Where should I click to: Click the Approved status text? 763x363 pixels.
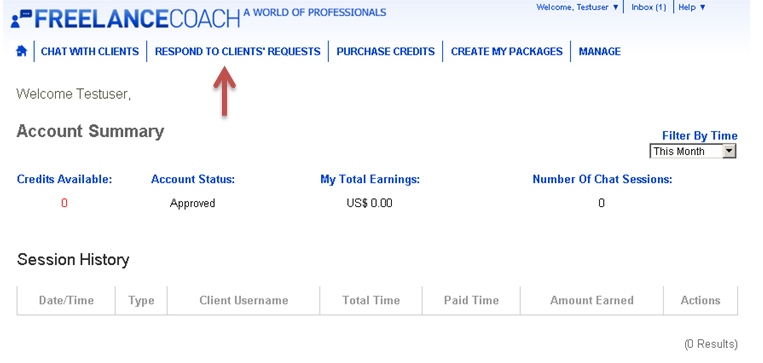coord(192,203)
